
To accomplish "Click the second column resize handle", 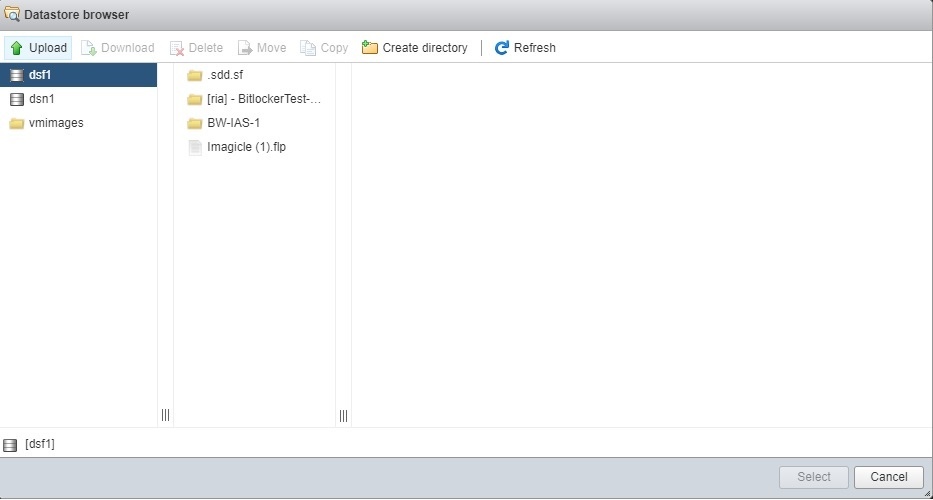I will click(x=343, y=415).
